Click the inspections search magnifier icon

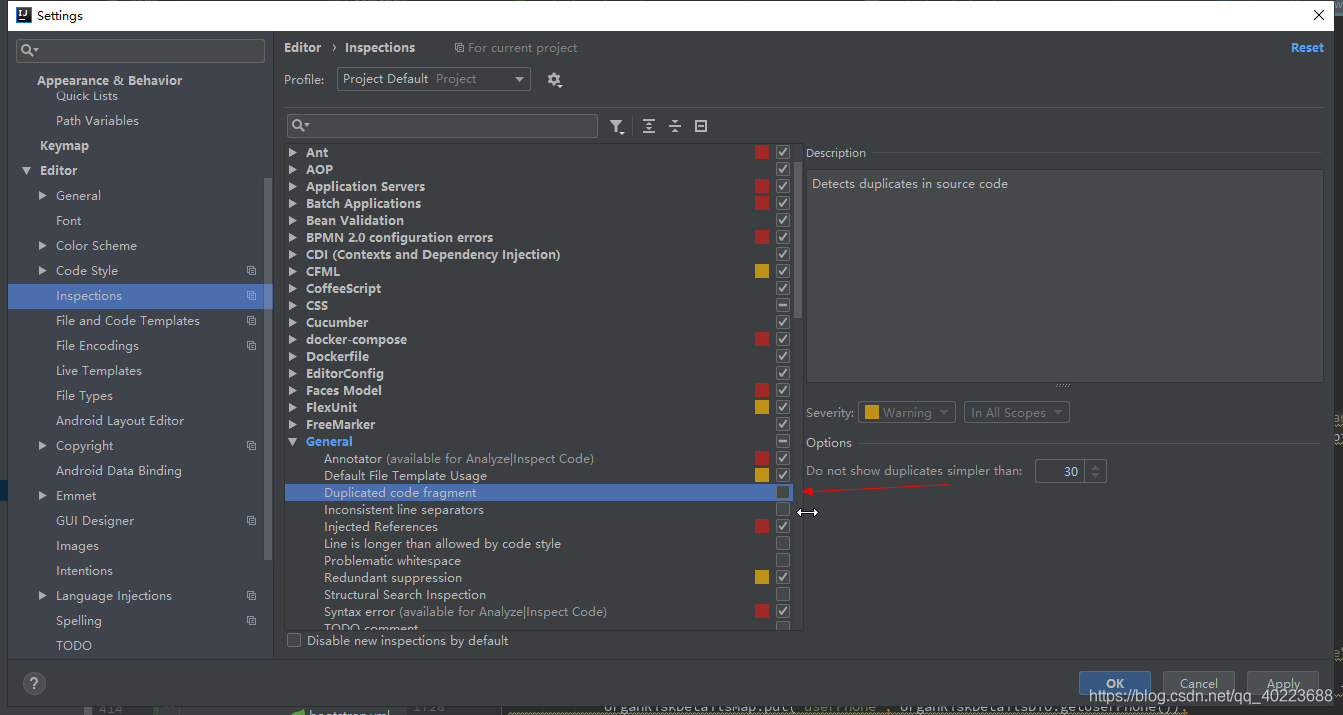300,126
